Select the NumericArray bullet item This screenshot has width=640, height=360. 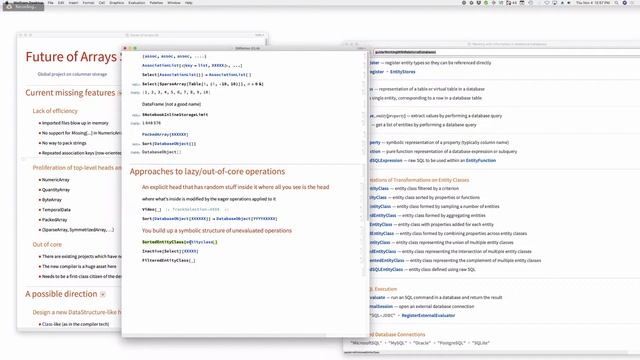(56, 180)
